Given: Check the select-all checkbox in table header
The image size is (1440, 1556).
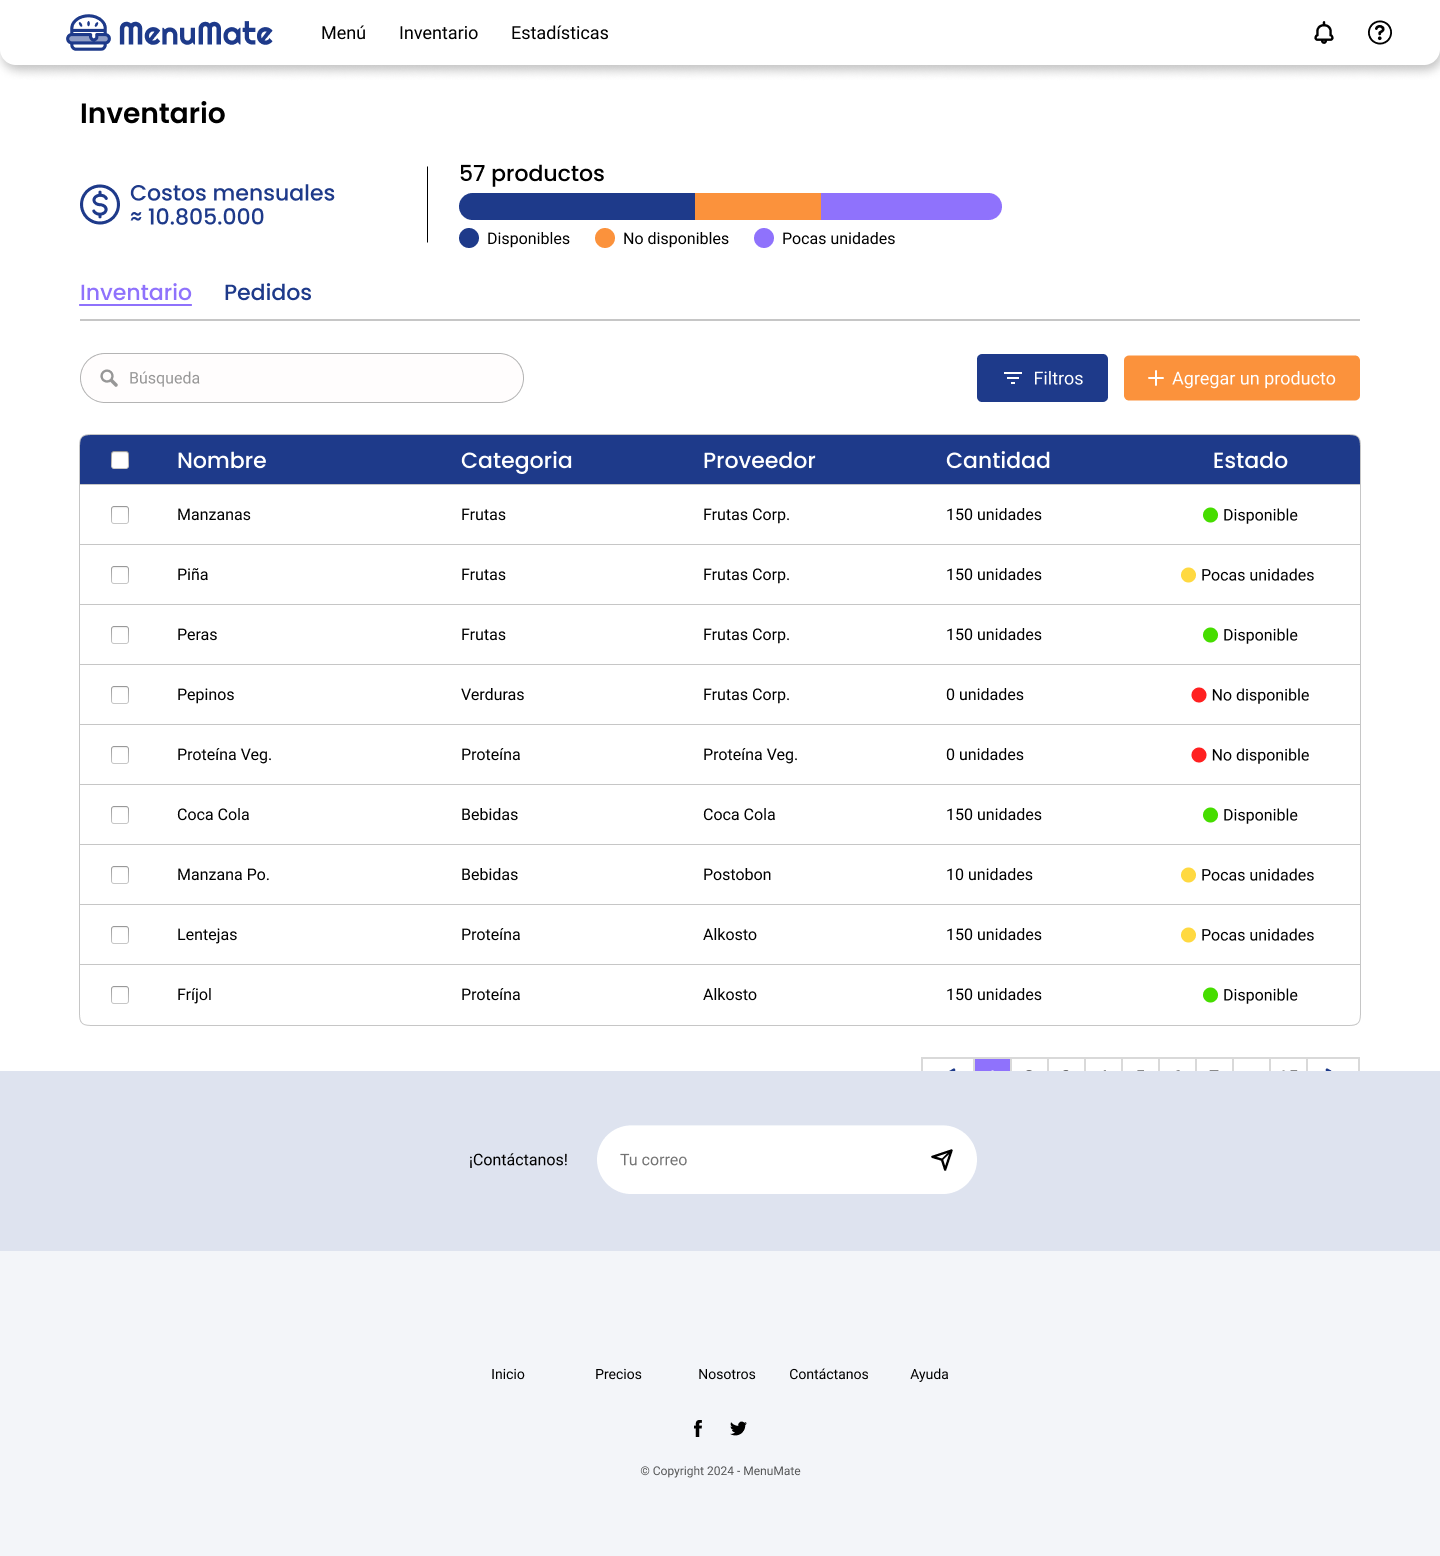Looking at the screenshot, I should coord(120,460).
